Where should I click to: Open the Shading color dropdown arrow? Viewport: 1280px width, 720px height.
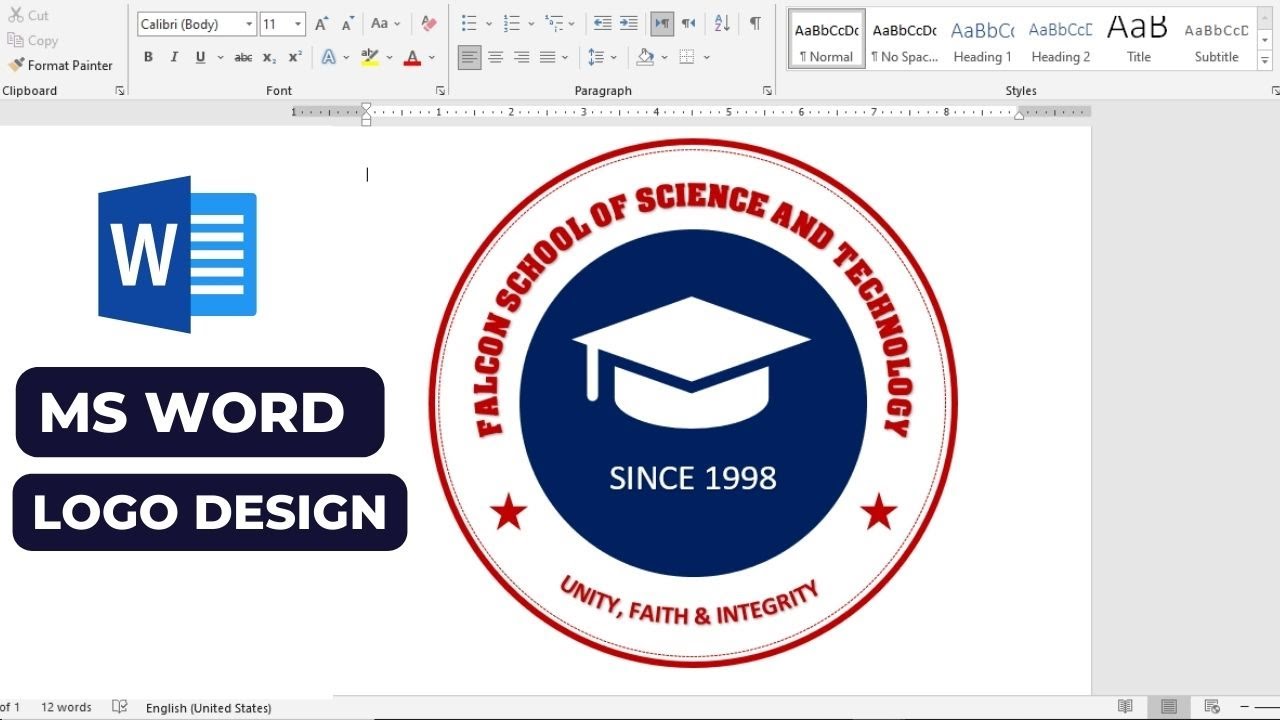click(664, 58)
